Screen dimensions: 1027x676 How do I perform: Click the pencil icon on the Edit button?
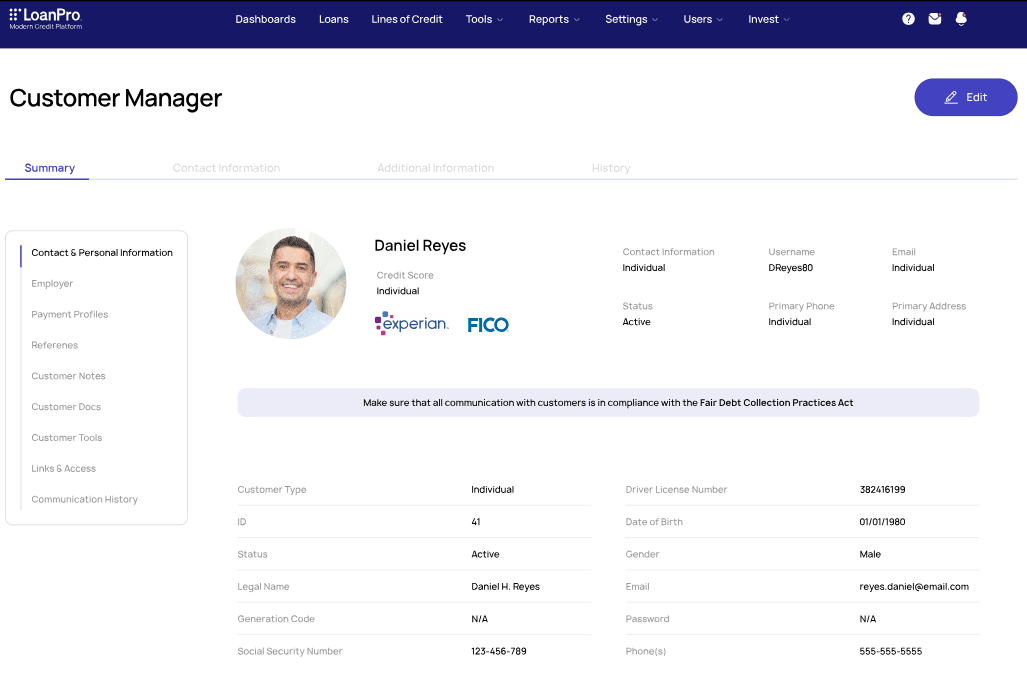coord(950,96)
